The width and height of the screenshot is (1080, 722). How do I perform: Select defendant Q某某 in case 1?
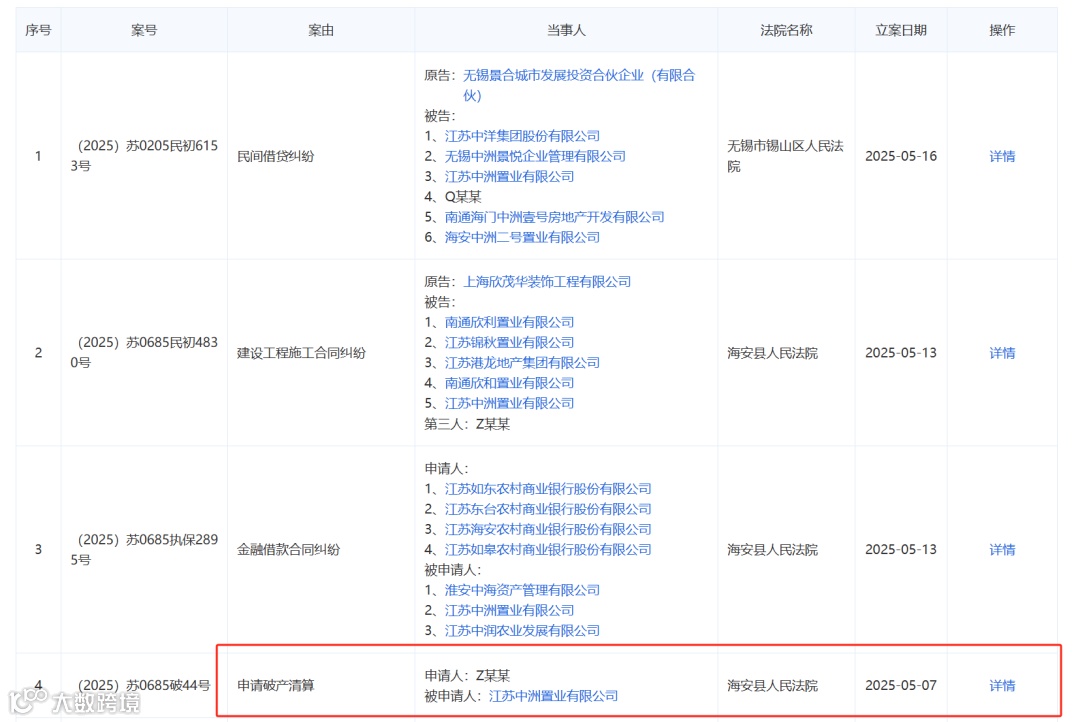(463, 197)
